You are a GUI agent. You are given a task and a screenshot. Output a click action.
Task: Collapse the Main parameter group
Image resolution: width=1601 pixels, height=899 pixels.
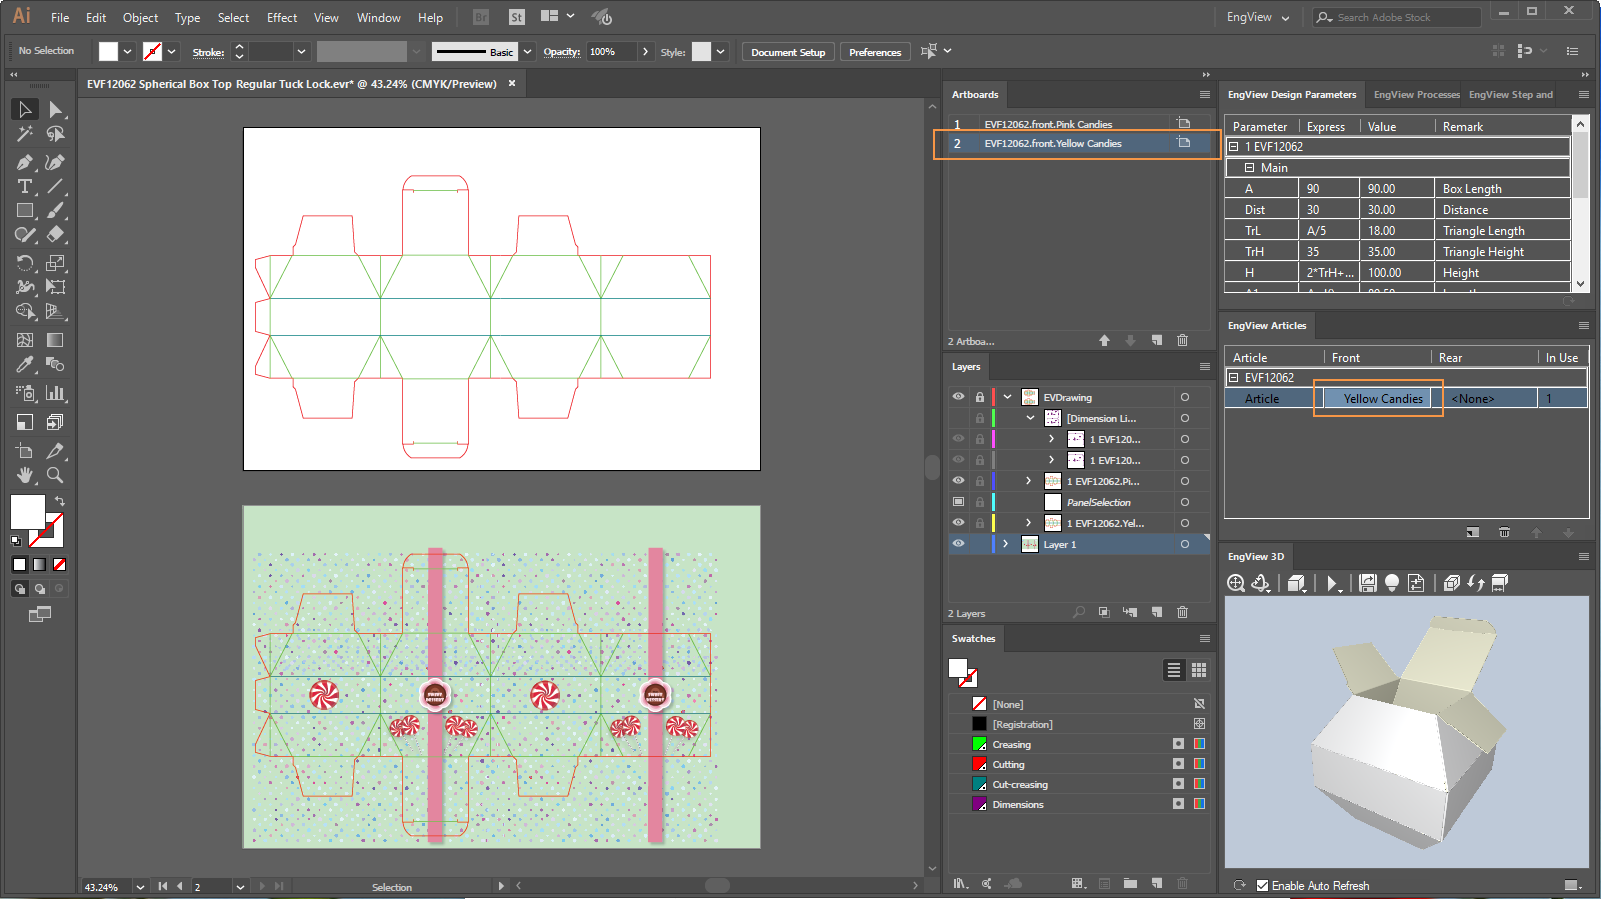click(1249, 168)
